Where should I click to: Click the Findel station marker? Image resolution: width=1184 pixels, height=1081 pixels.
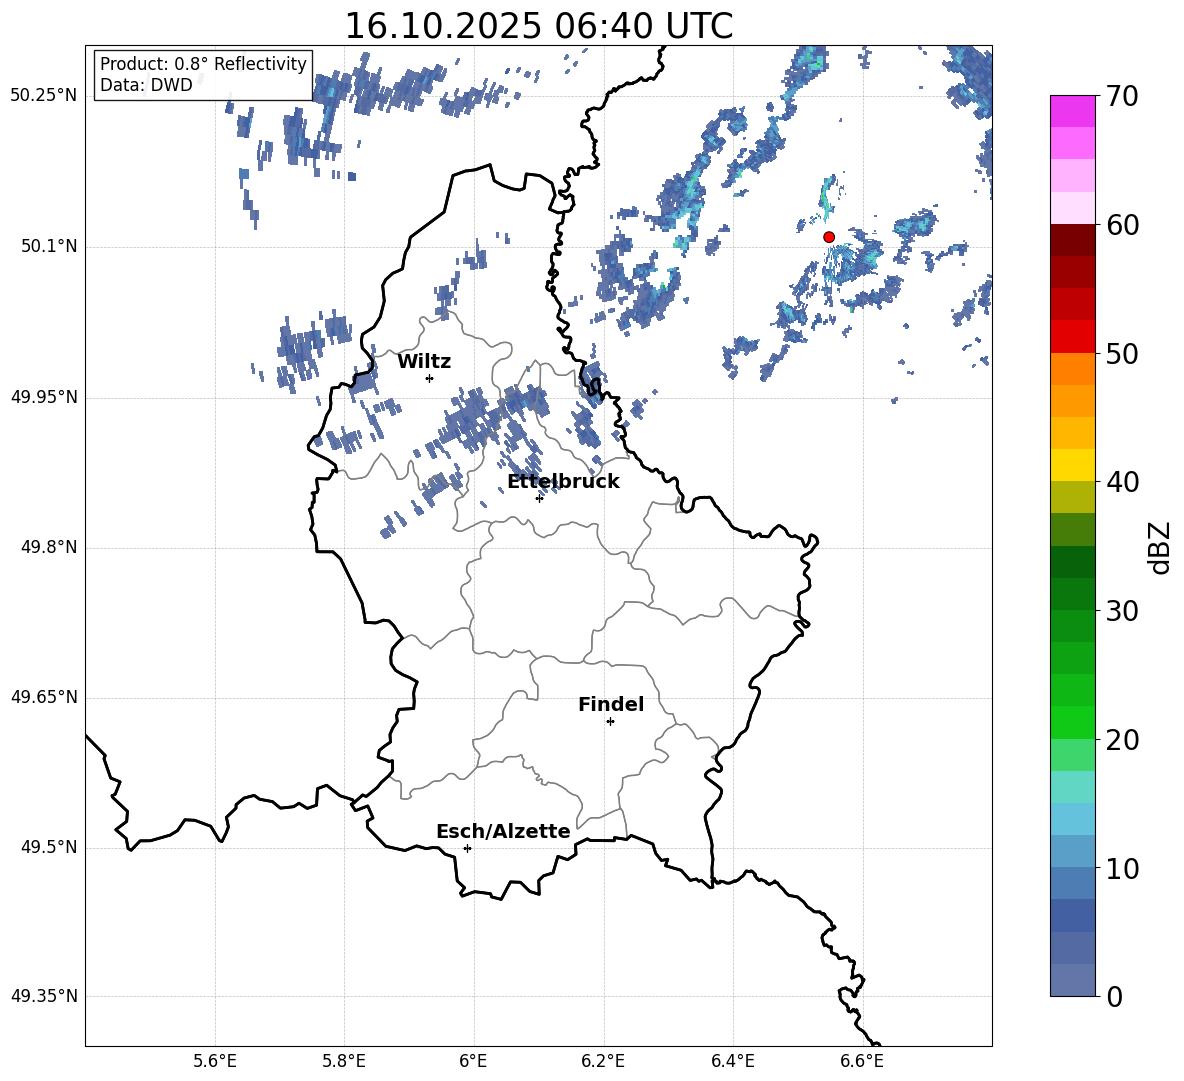pyautogui.click(x=610, y=722)
